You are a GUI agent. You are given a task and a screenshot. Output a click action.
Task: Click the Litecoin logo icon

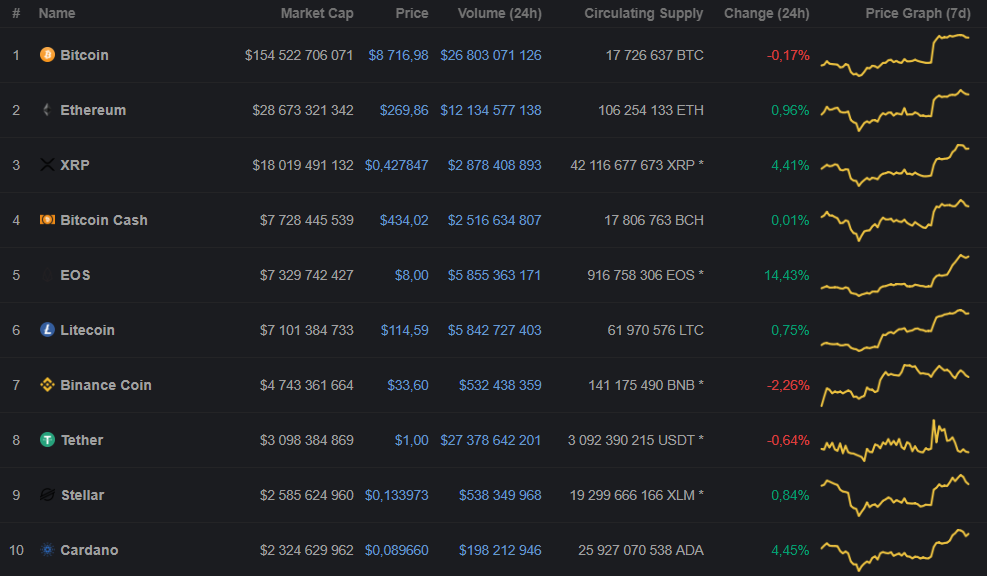pyautogui.click(x=47, y=330)
